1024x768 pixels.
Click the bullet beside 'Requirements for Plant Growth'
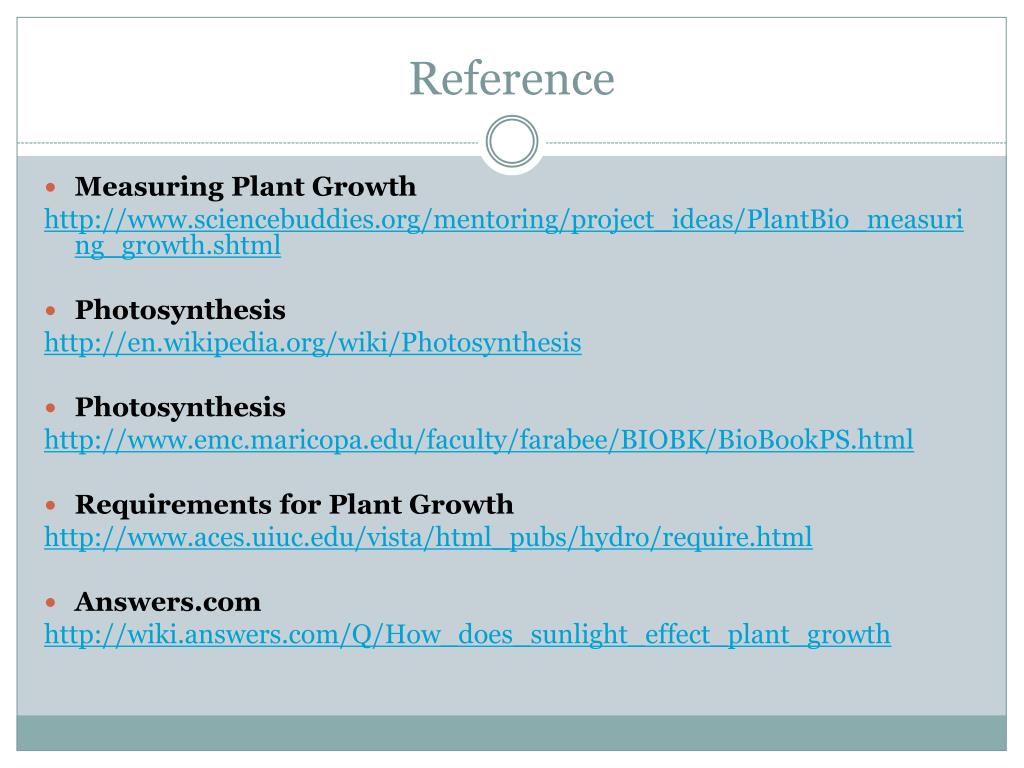(x=51, y=506)
